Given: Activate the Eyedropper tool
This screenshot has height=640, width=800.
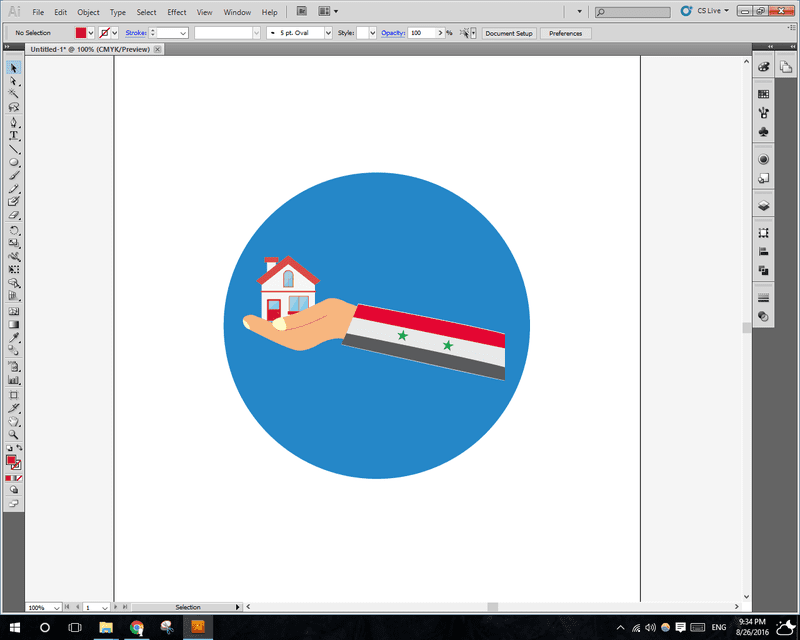Looking at the screenshot, I should pos(14,338).
